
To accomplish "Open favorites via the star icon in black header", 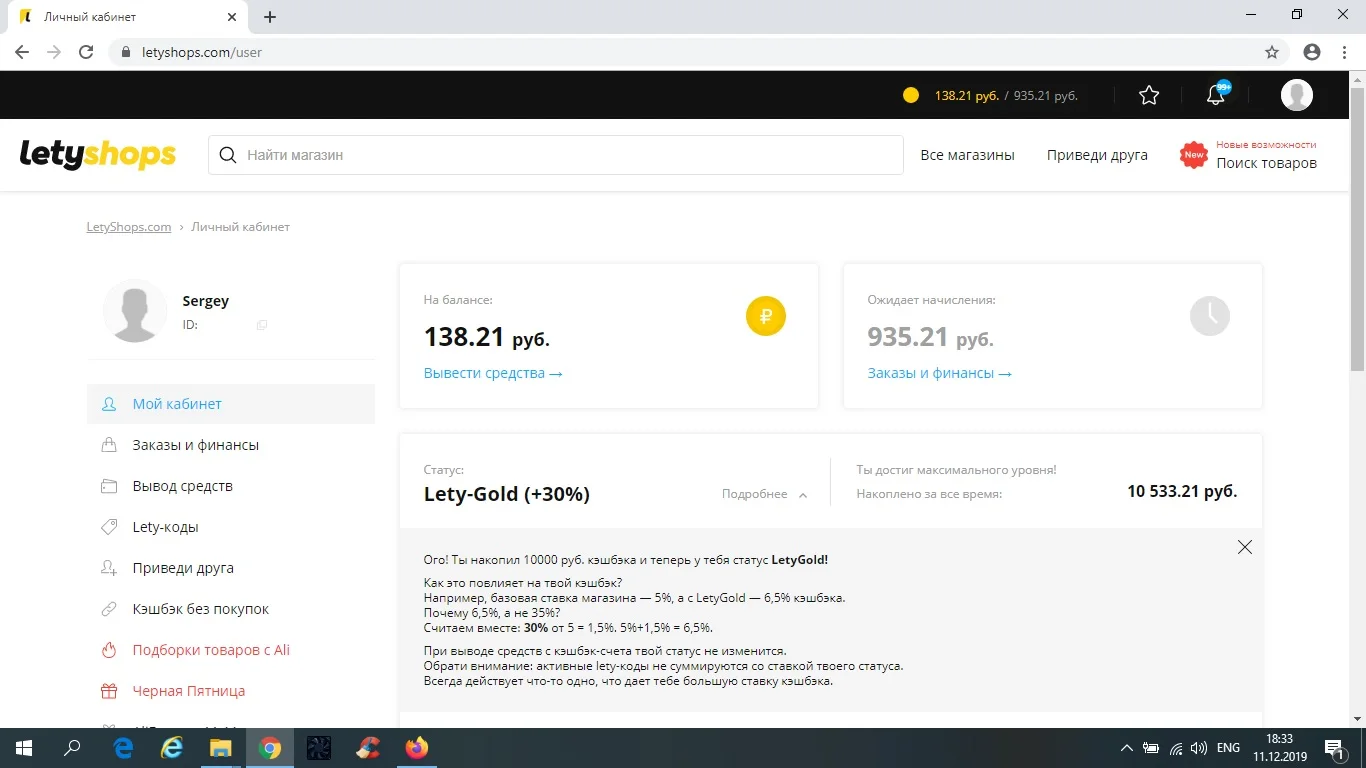I will (x=1149, y=95).
